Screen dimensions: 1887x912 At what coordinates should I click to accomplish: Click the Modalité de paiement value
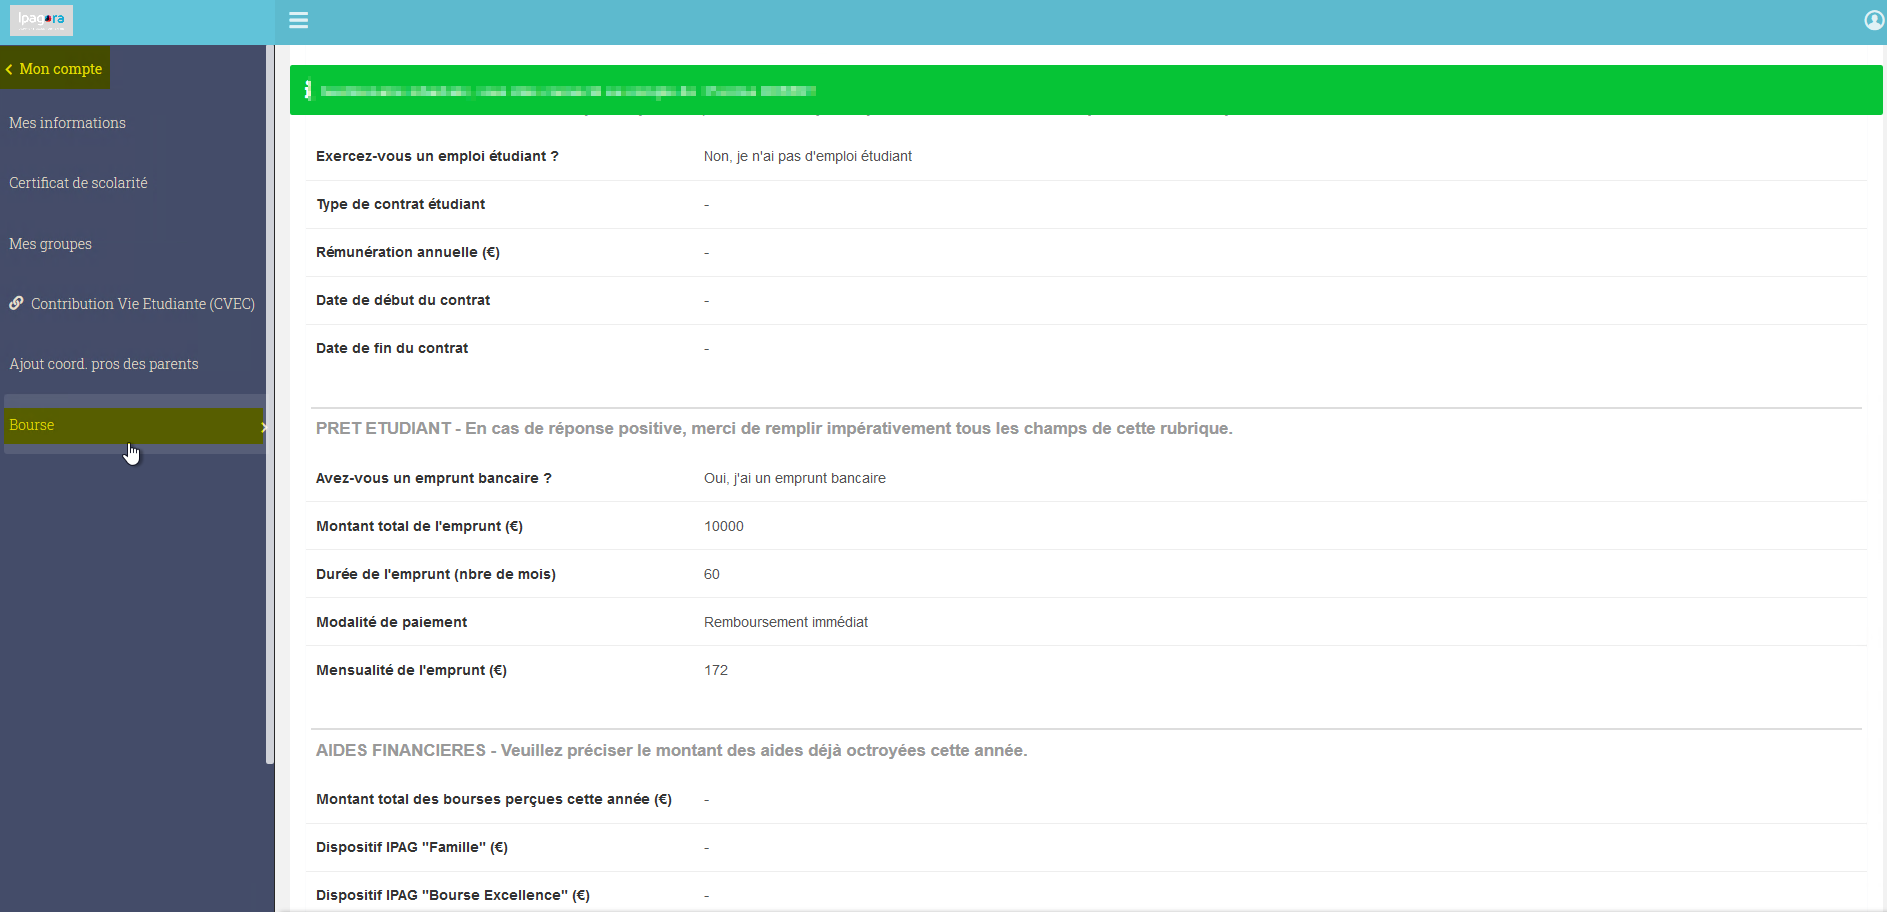click(x=786, y=622)
